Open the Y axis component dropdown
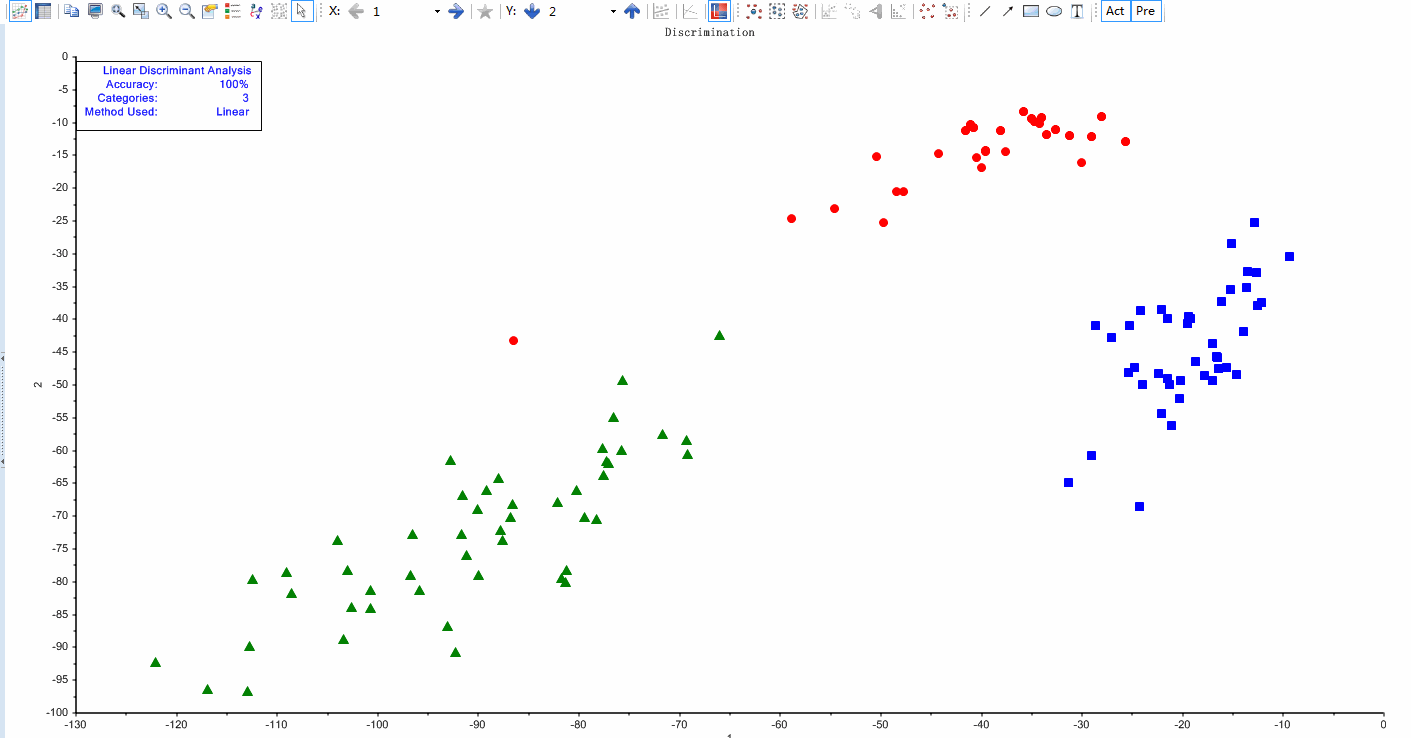 tap(613, 11)
